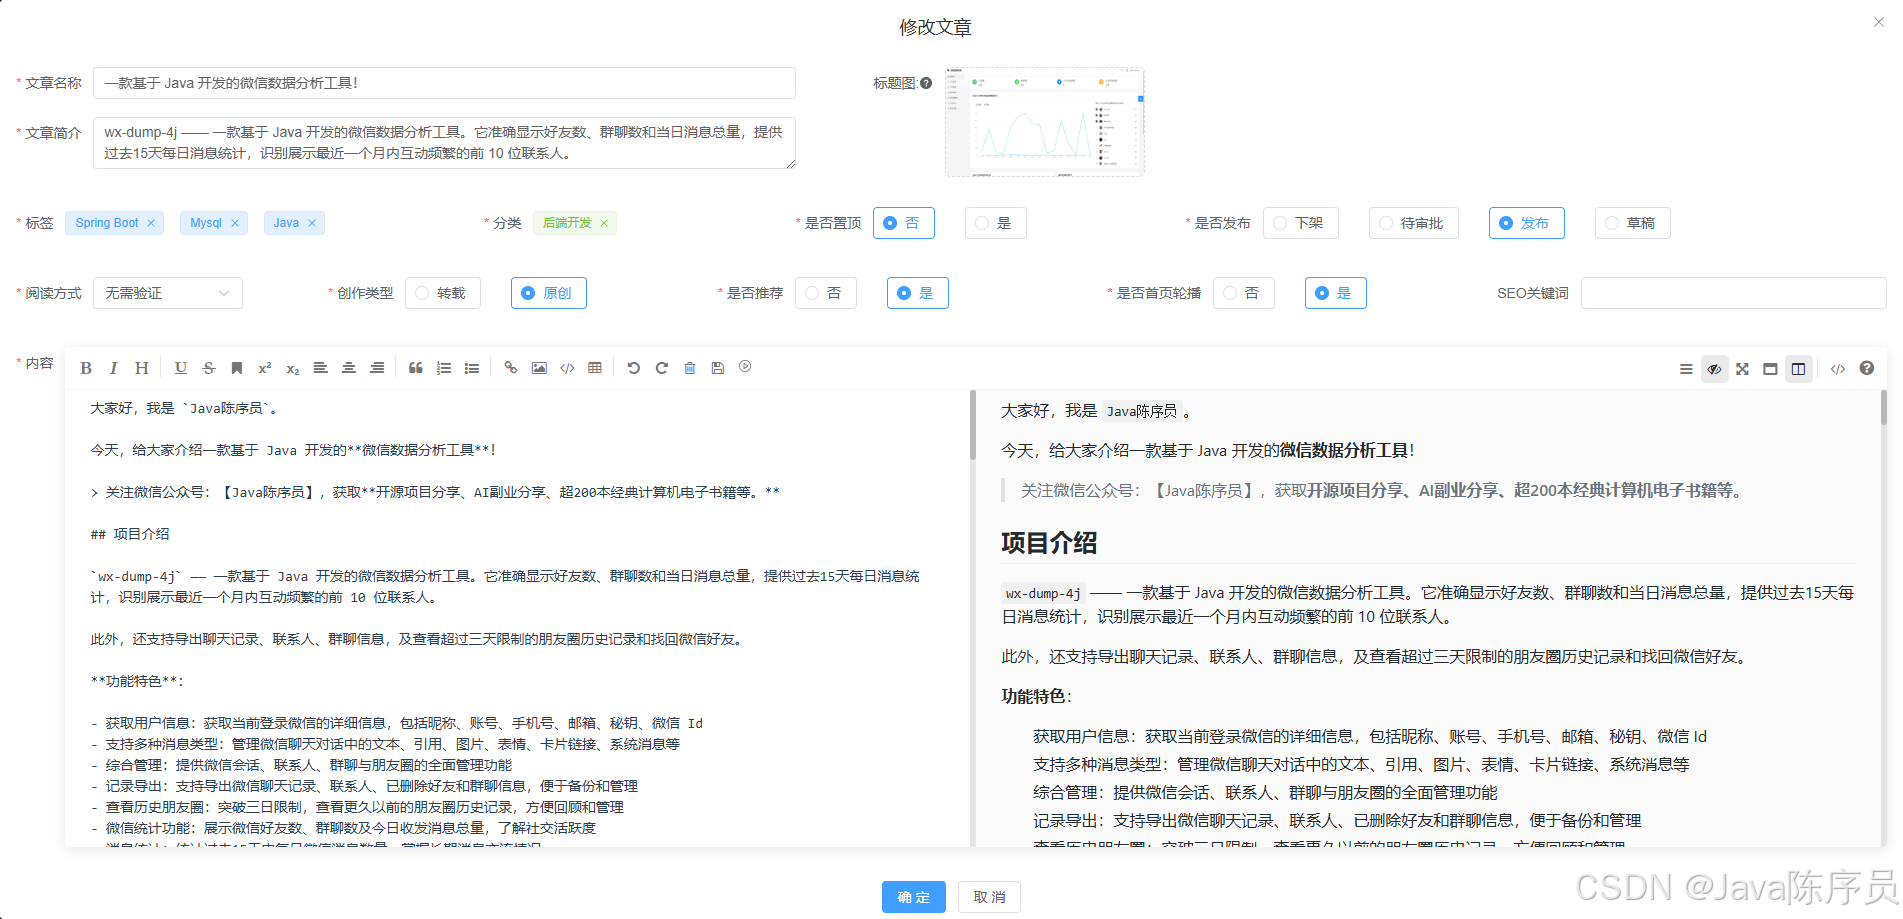The image size is (1903, 919).
Task: Insert an ordered numbered list
Action: pyautogui.click(x=444, y=368)
